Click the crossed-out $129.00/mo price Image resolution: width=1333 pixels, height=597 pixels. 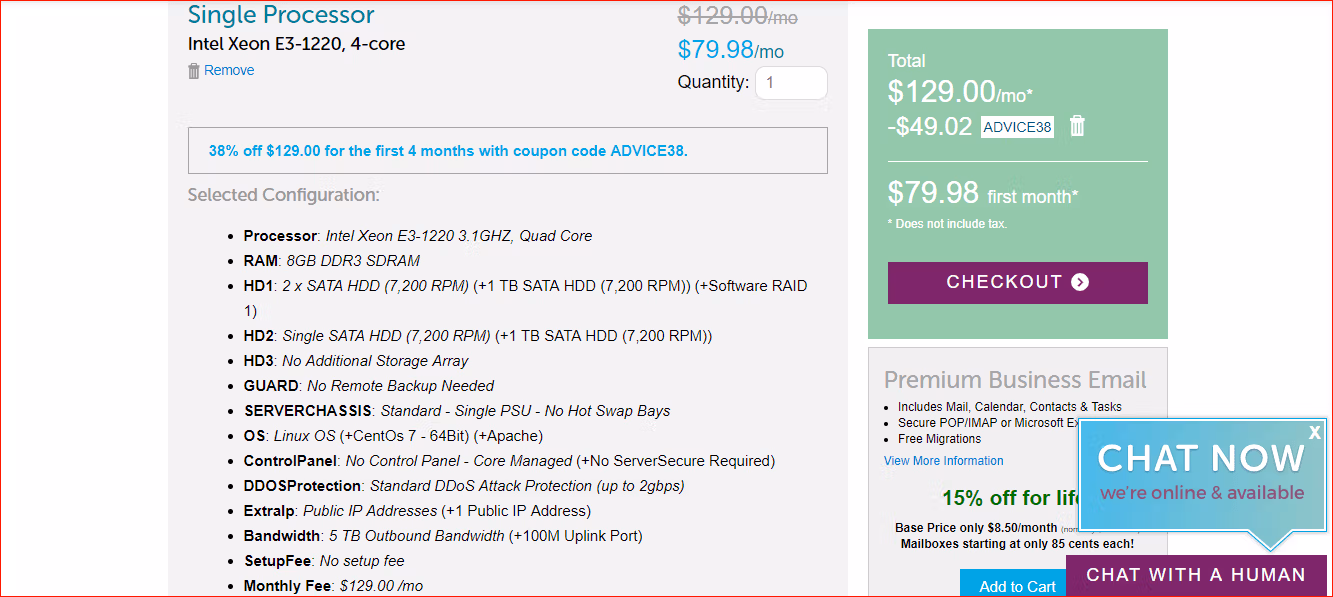[737, 16]
